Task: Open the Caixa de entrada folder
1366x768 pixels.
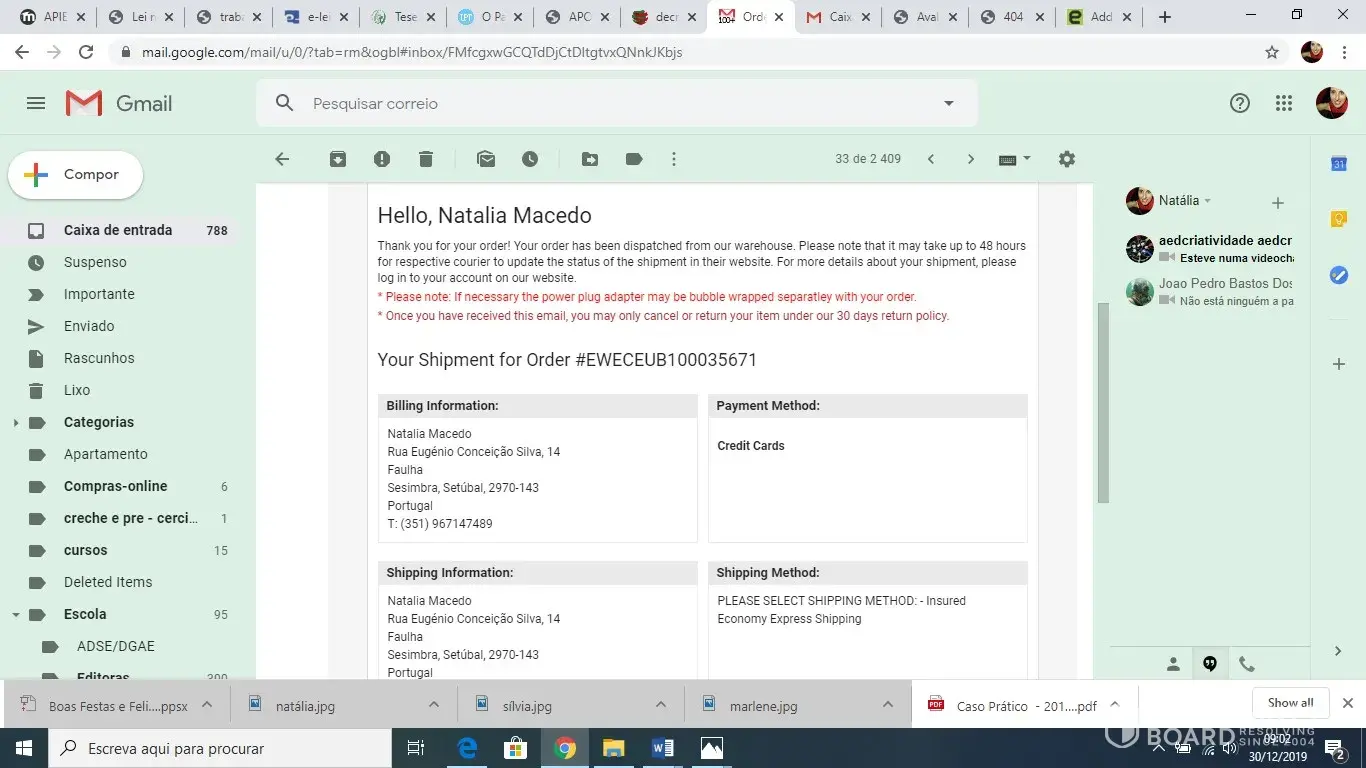Action: [118, 230]
